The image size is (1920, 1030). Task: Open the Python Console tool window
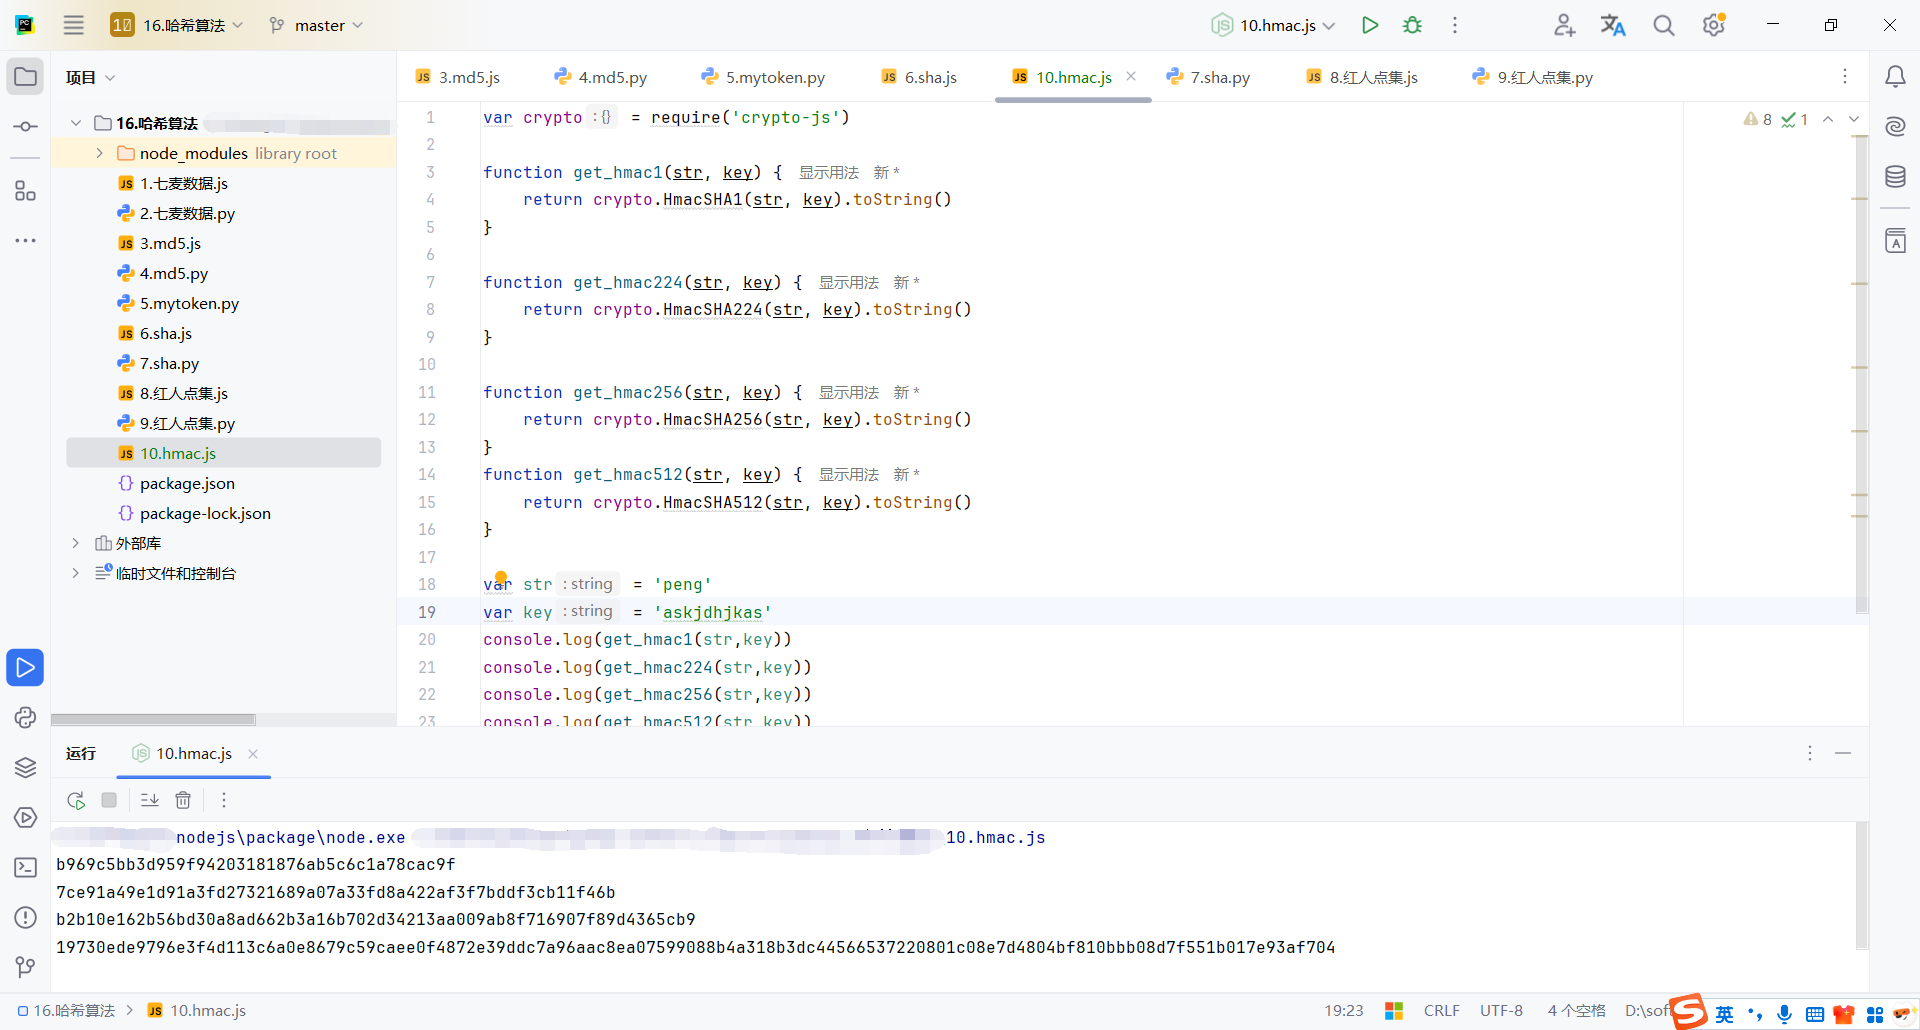(25, 717)
